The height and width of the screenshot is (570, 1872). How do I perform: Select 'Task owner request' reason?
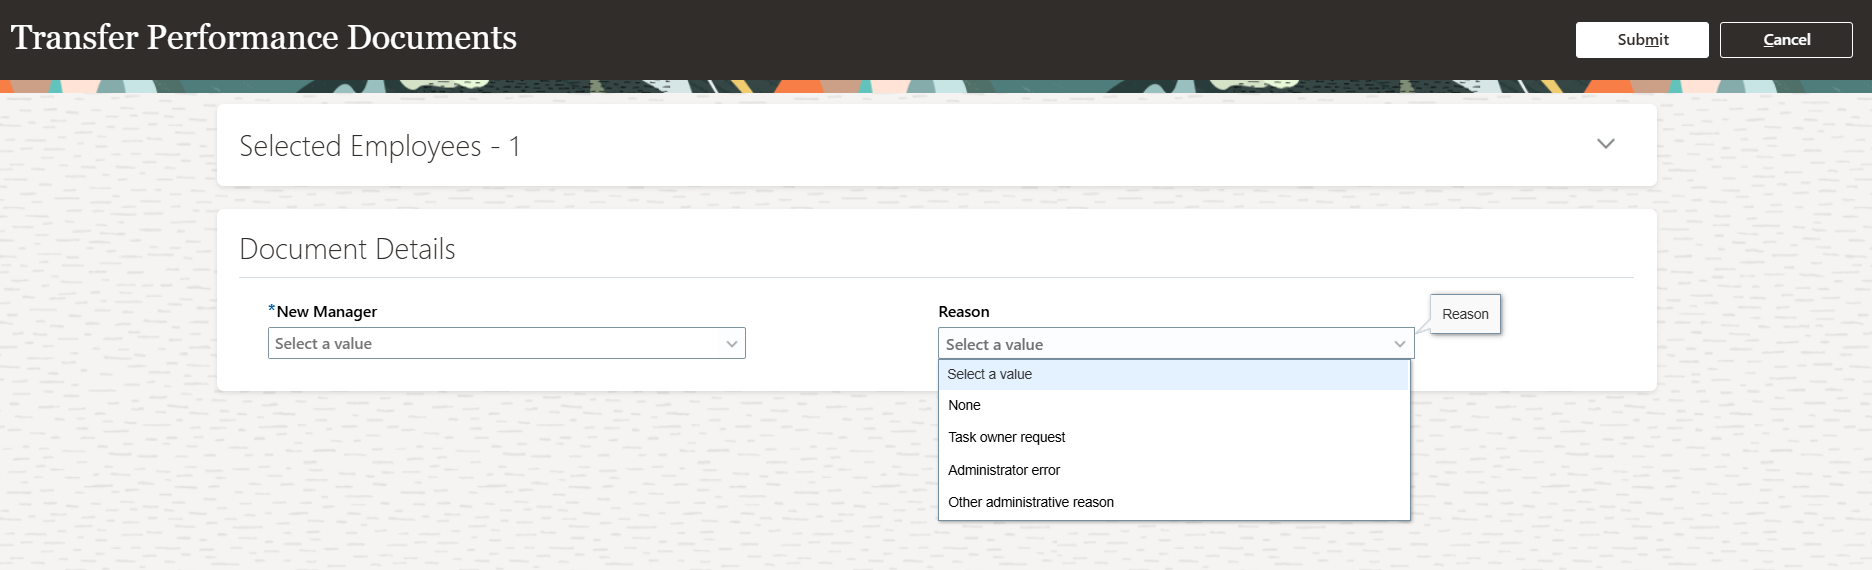[1174, 437]
